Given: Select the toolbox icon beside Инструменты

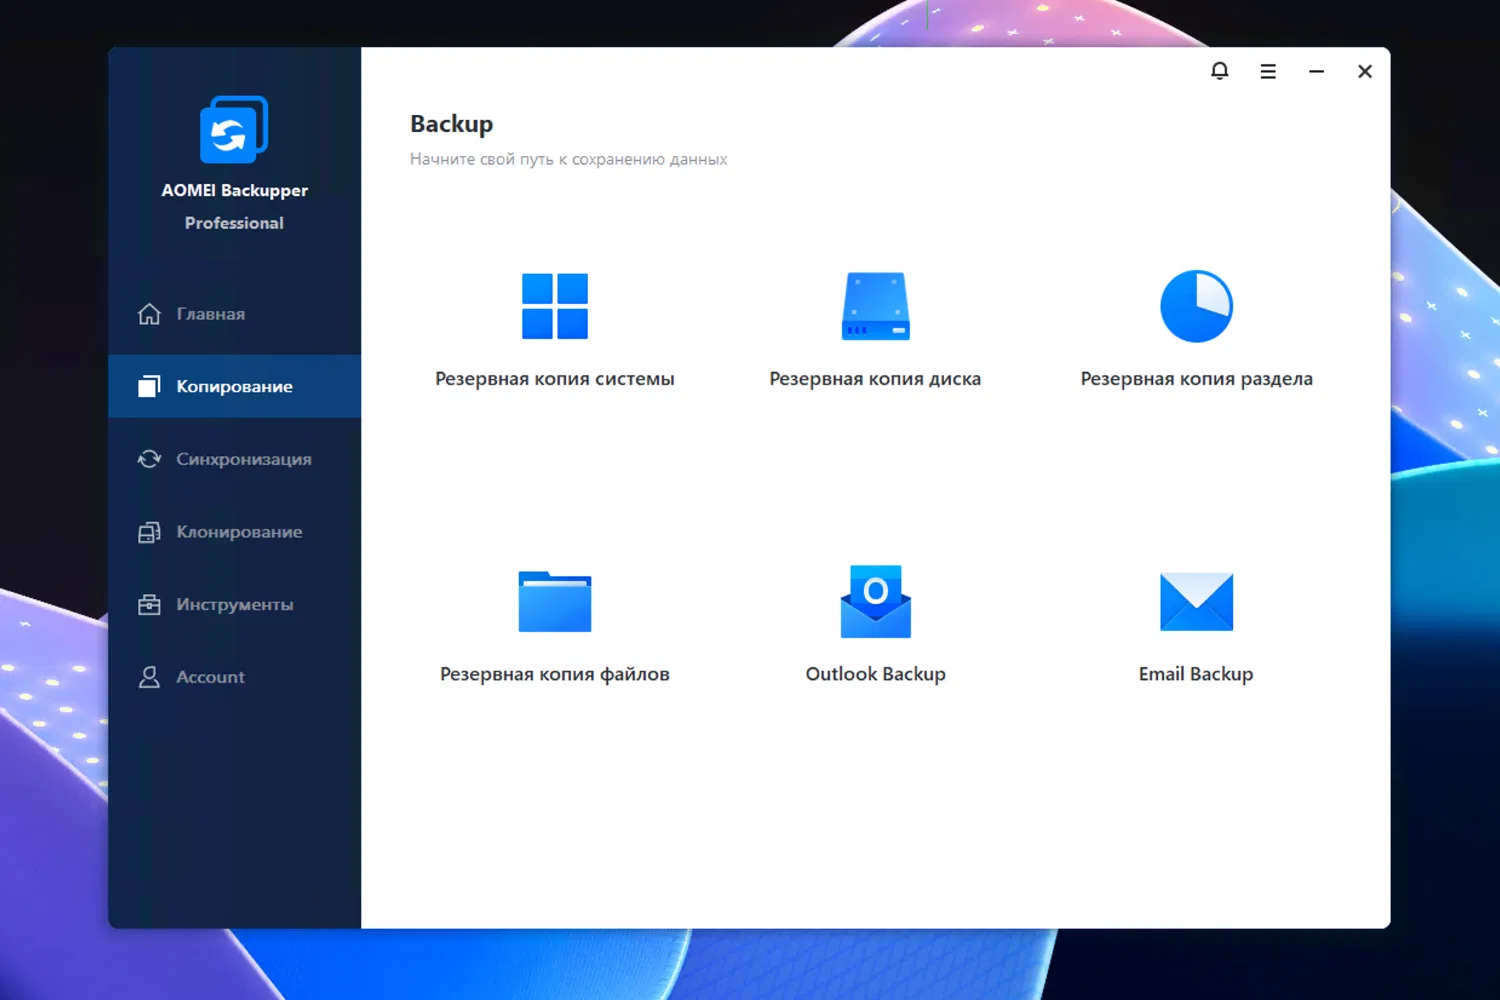Looking at the screenshot, I should tap(149, 604).
